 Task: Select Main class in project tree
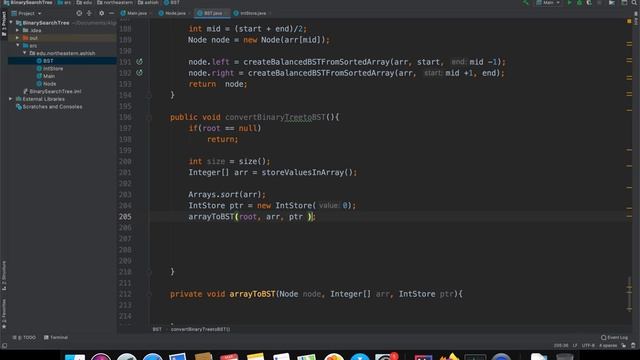(x=46, y=76)
